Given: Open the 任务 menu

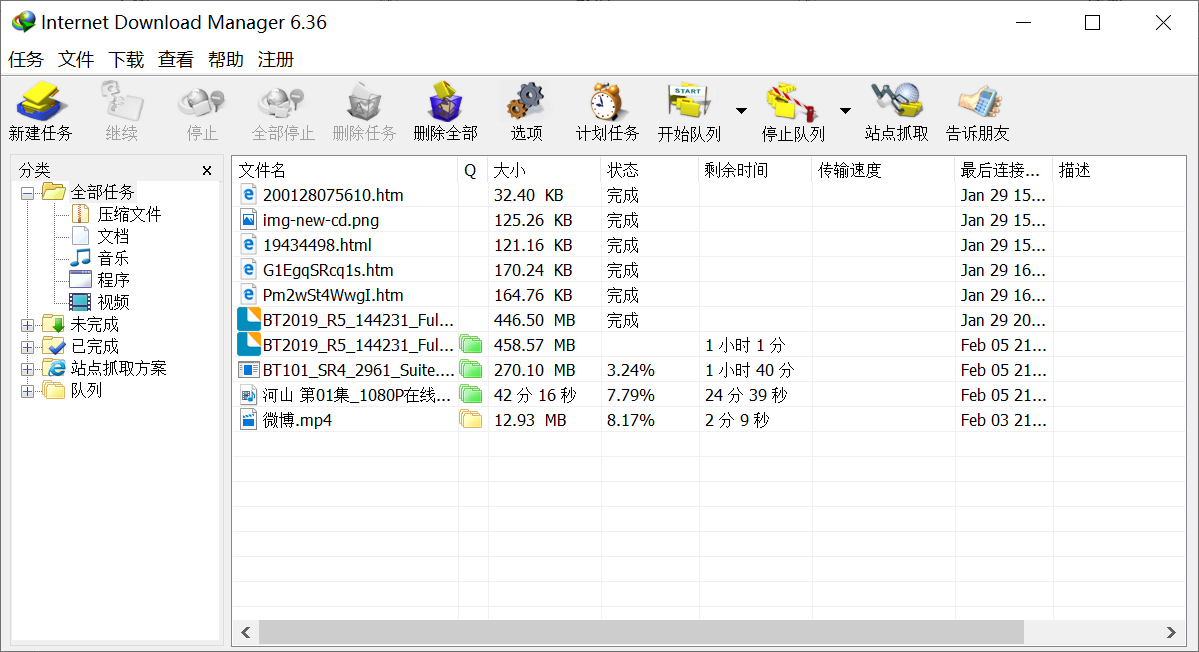Looking at the screenshot, I should tap(26, 60).
